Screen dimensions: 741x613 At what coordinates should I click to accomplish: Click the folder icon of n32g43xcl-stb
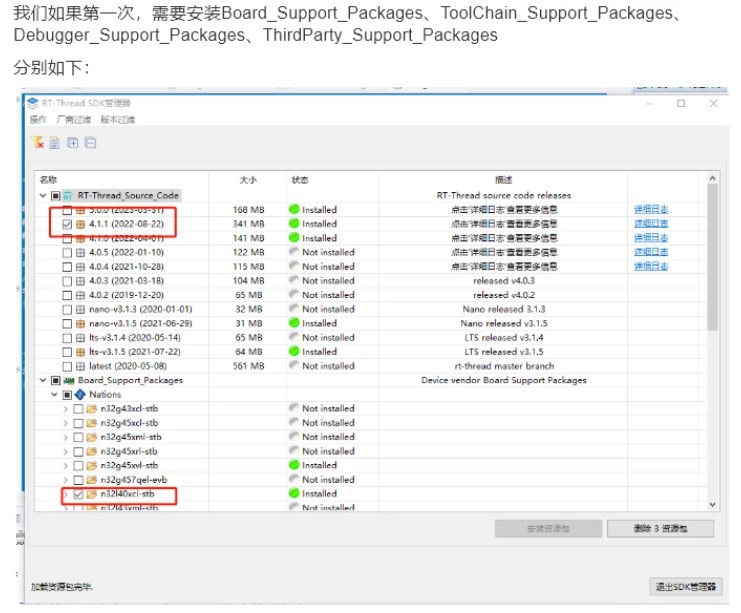[92, 409]
